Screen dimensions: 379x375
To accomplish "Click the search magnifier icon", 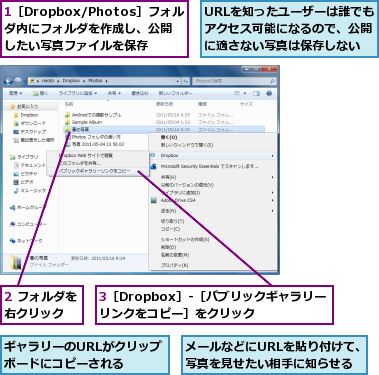I will pyautogui.click(x=272, y=81).
